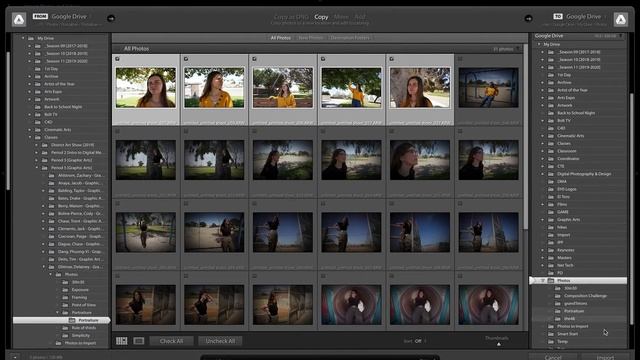This screenshot has height=360, width=640.
Task: Click source Google Drive name after FROM
Action: 69,16
